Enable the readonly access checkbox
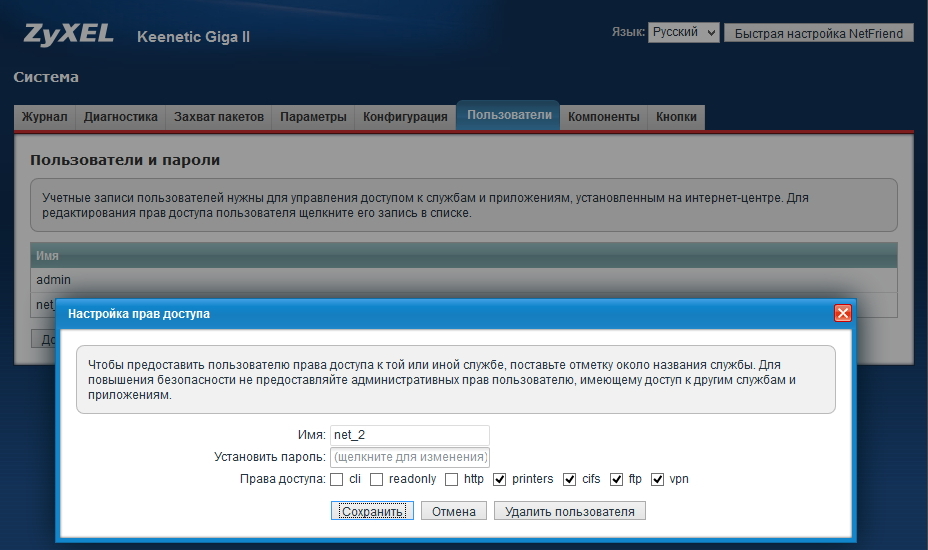The height and width of the screenshot is (550, 928). [x=377, y=480]
